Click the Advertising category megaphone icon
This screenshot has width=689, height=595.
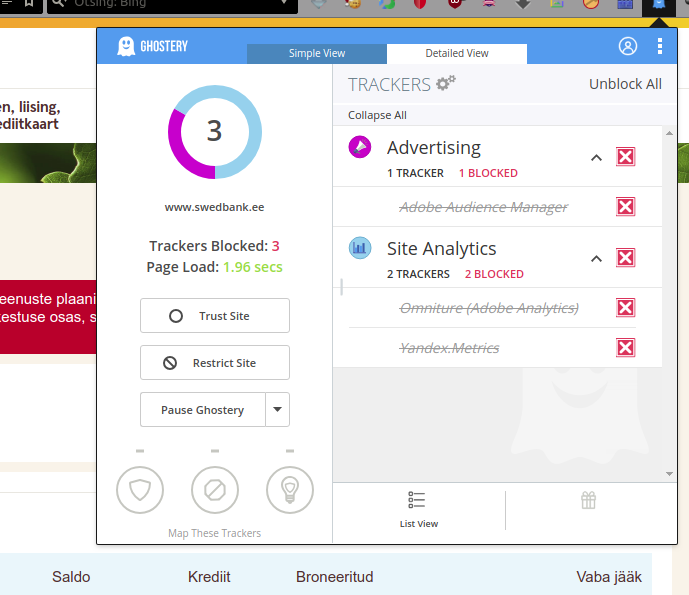pyautogui.click(x=360, y=147)
